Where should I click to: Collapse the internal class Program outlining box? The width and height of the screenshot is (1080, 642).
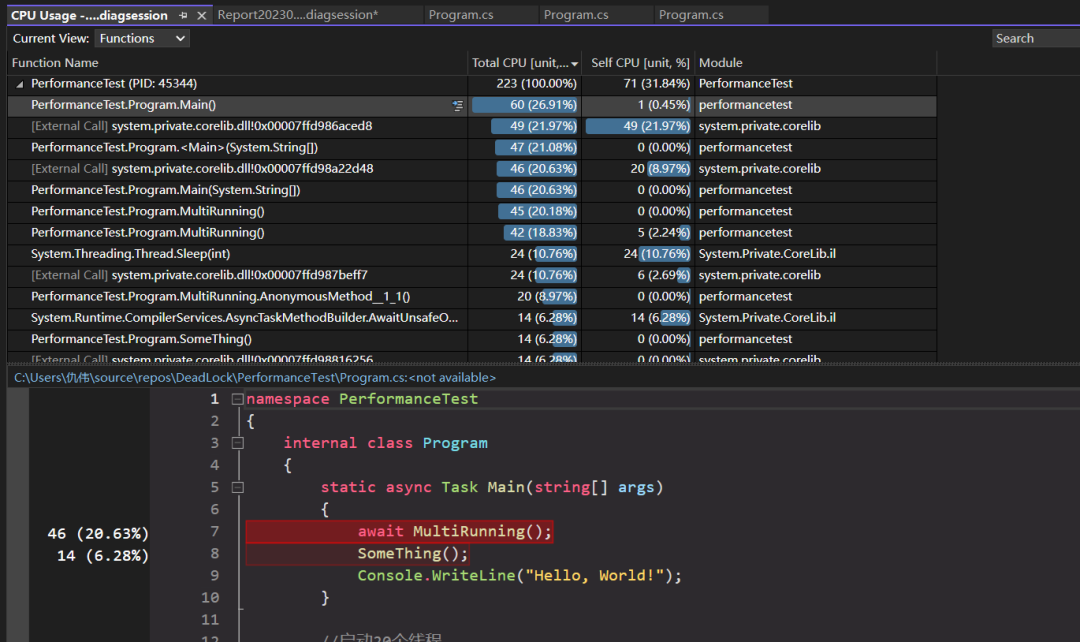click(238, 443)
